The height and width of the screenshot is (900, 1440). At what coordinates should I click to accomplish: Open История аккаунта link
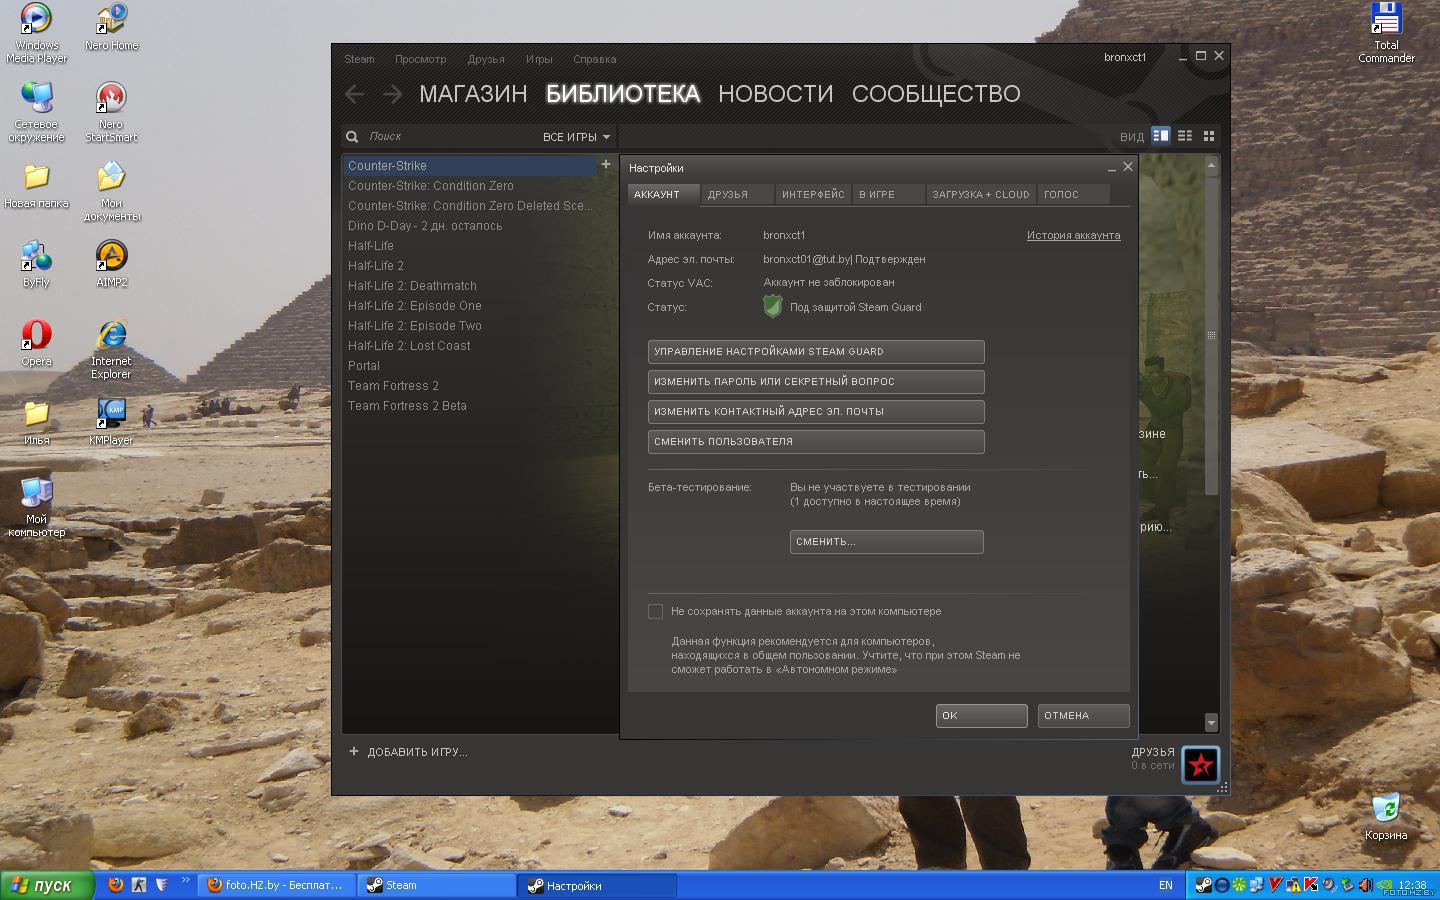pos(1073,235)
